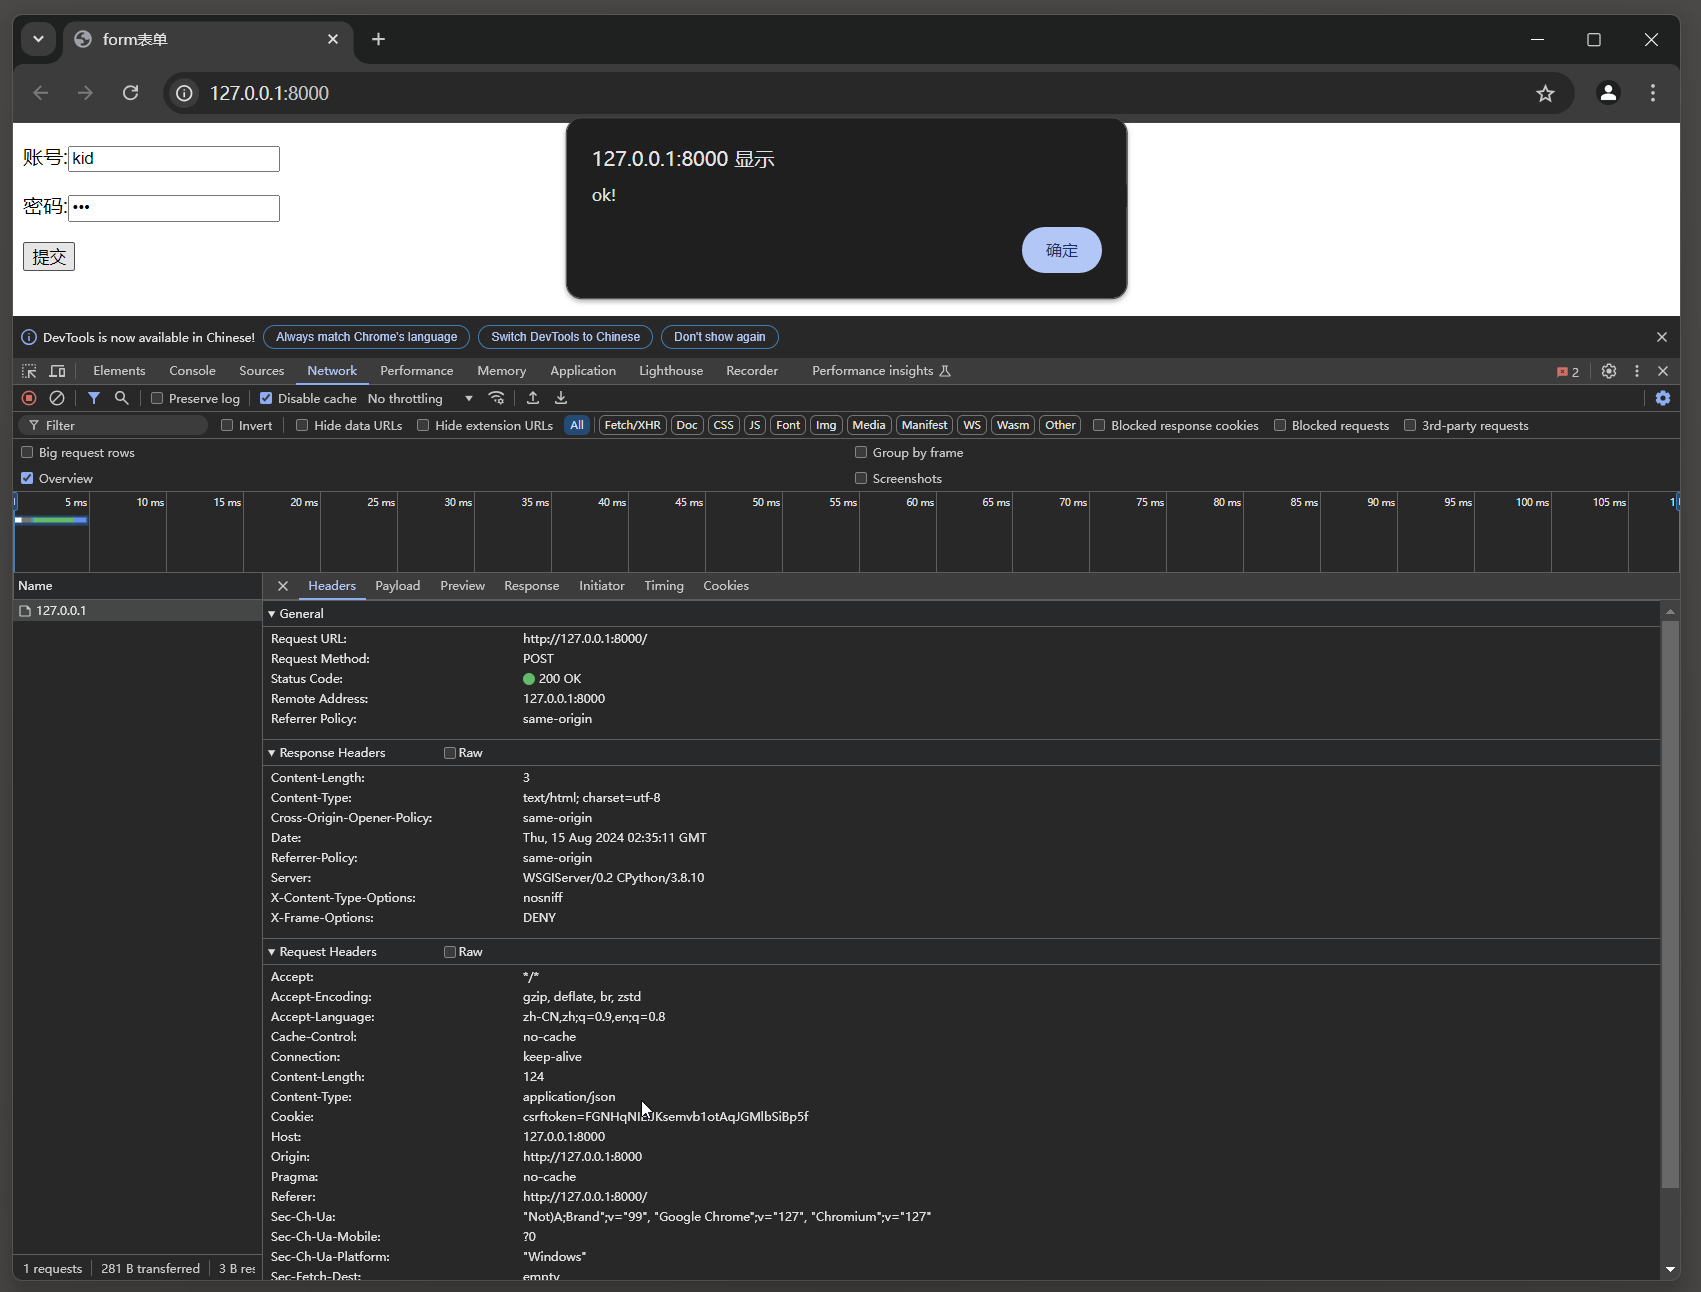Activate the inspect element picker
The width and height of the screenshot is (1701, 1292).
29,371
